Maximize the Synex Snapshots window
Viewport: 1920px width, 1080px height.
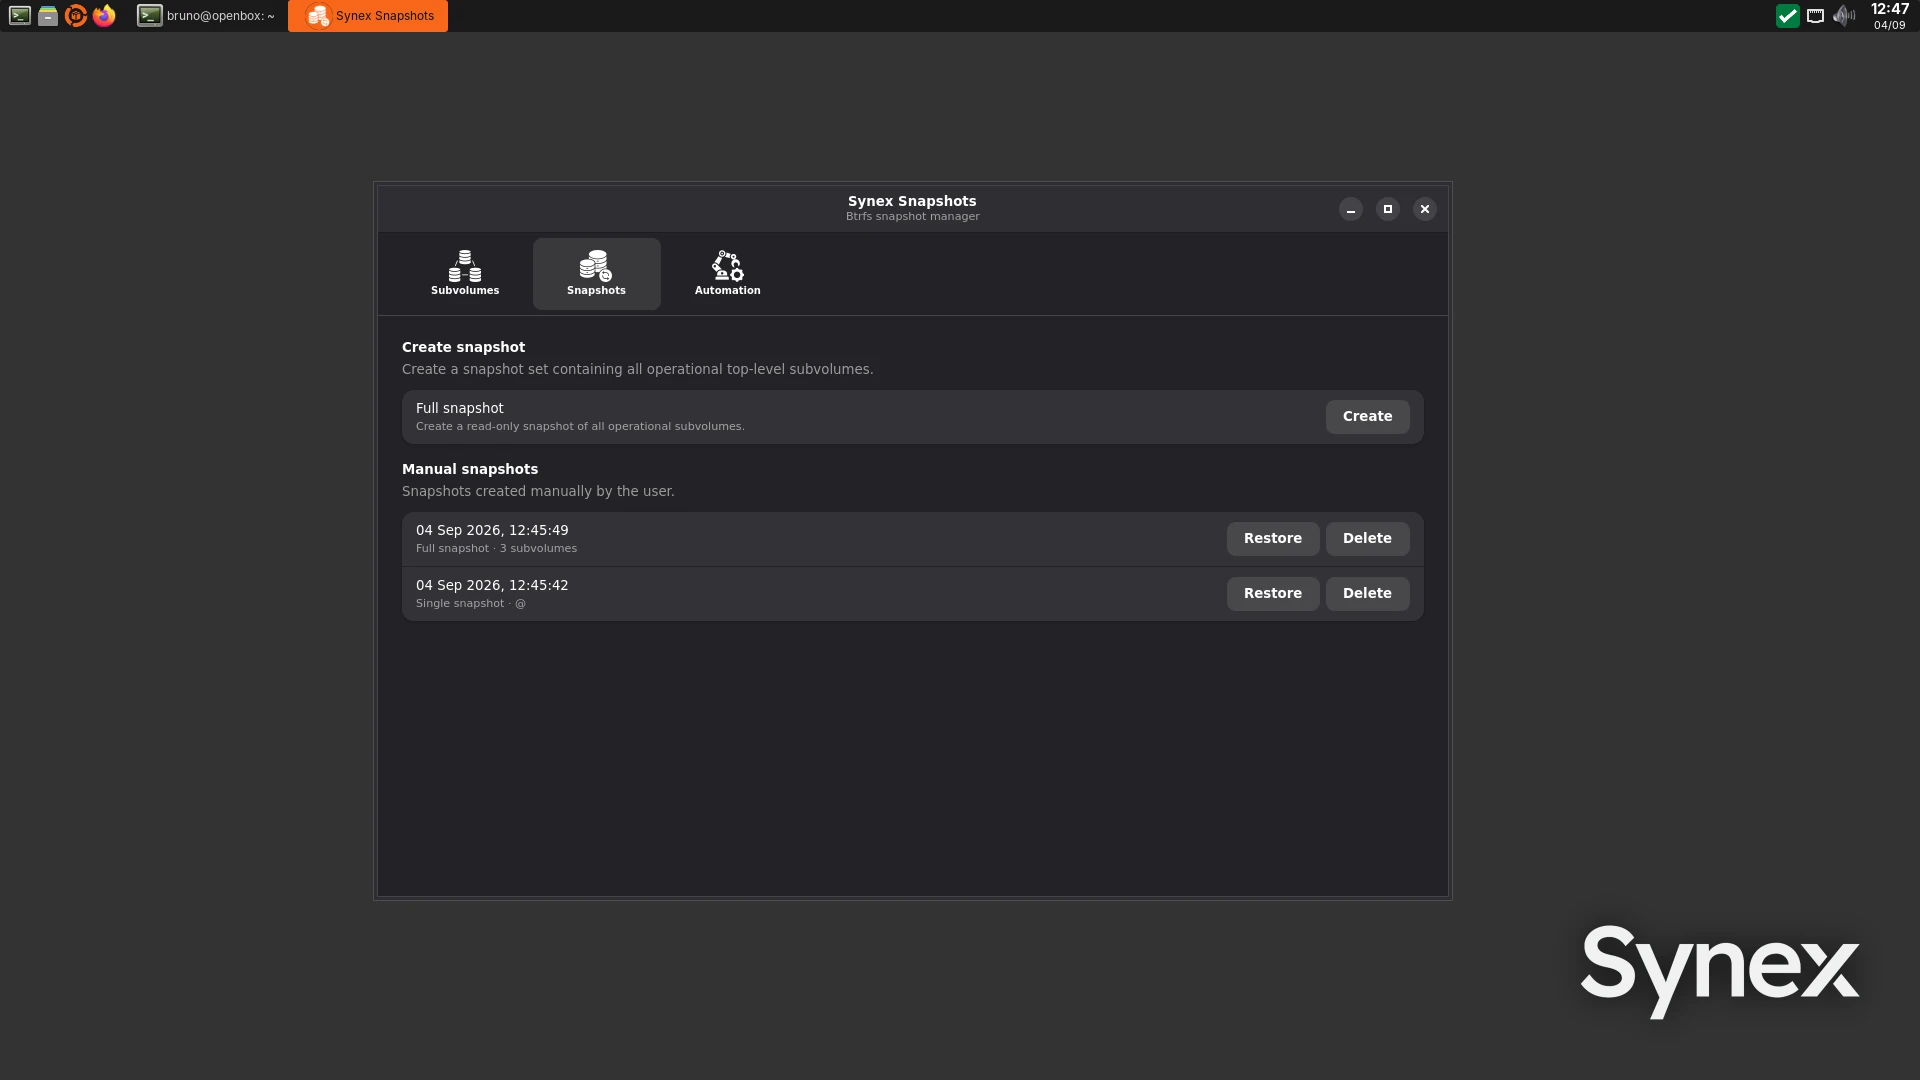pos(1388,209)
